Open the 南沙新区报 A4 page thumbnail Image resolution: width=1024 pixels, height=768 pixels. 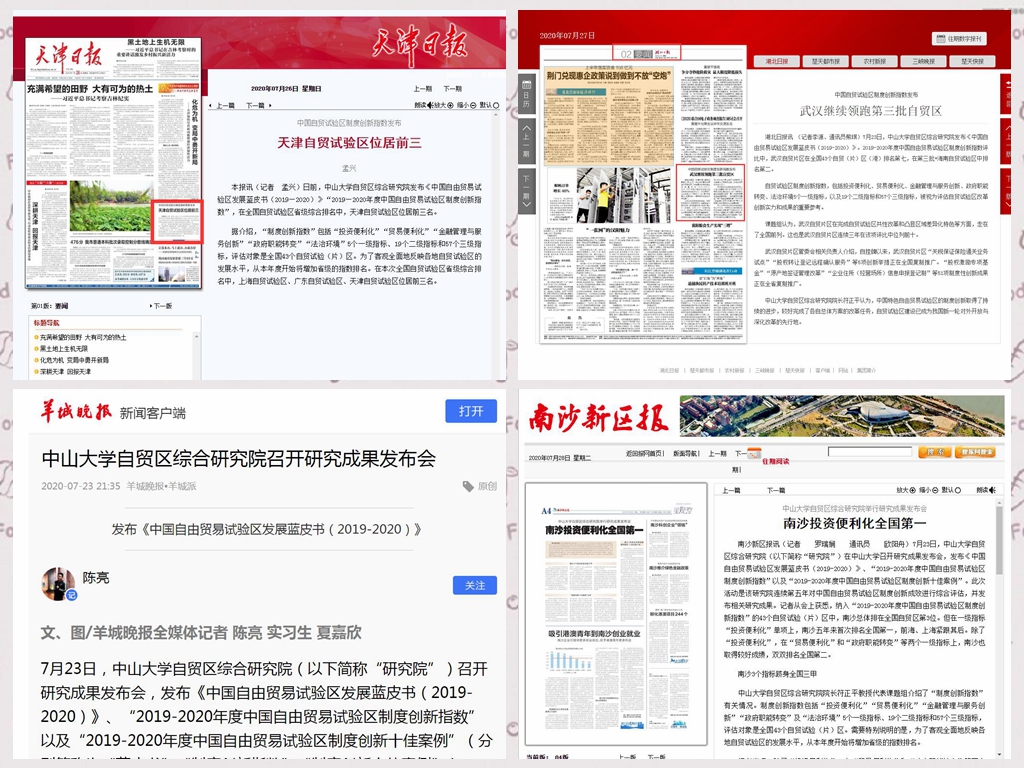coord(616,615)
